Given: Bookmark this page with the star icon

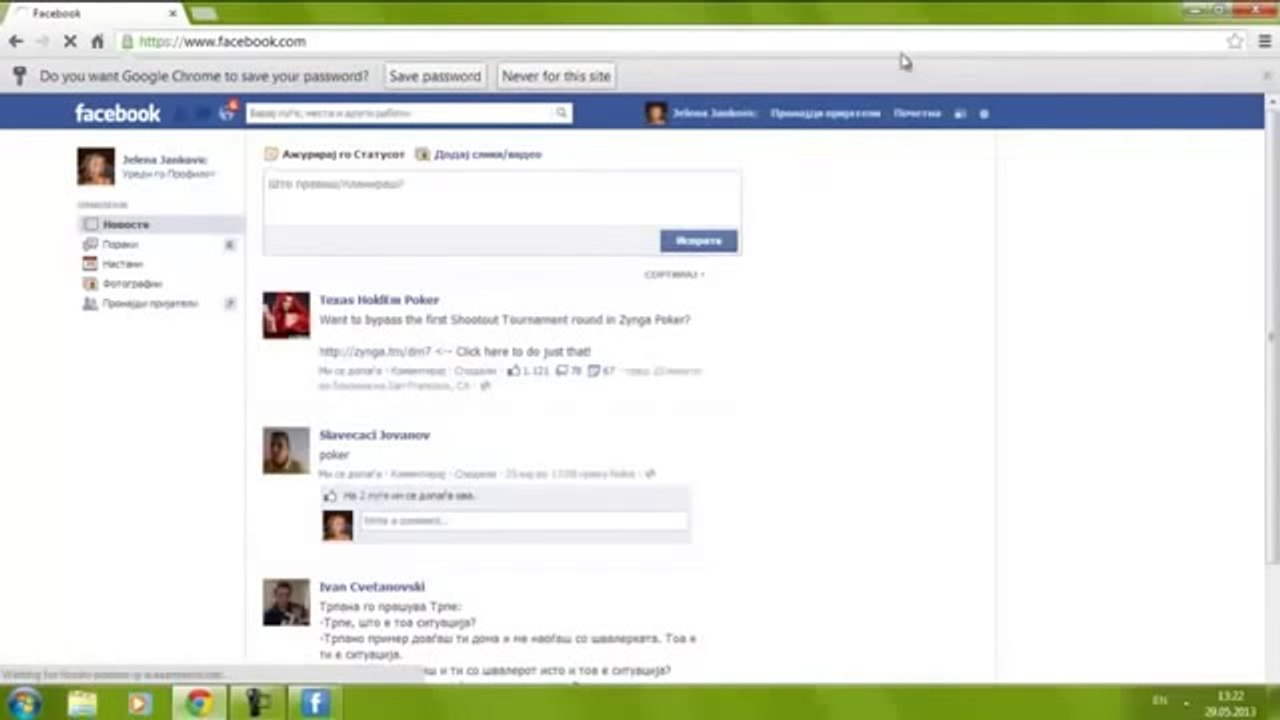Looking at the screenshot, I should pyautogui.click(x=1236, y=41).
